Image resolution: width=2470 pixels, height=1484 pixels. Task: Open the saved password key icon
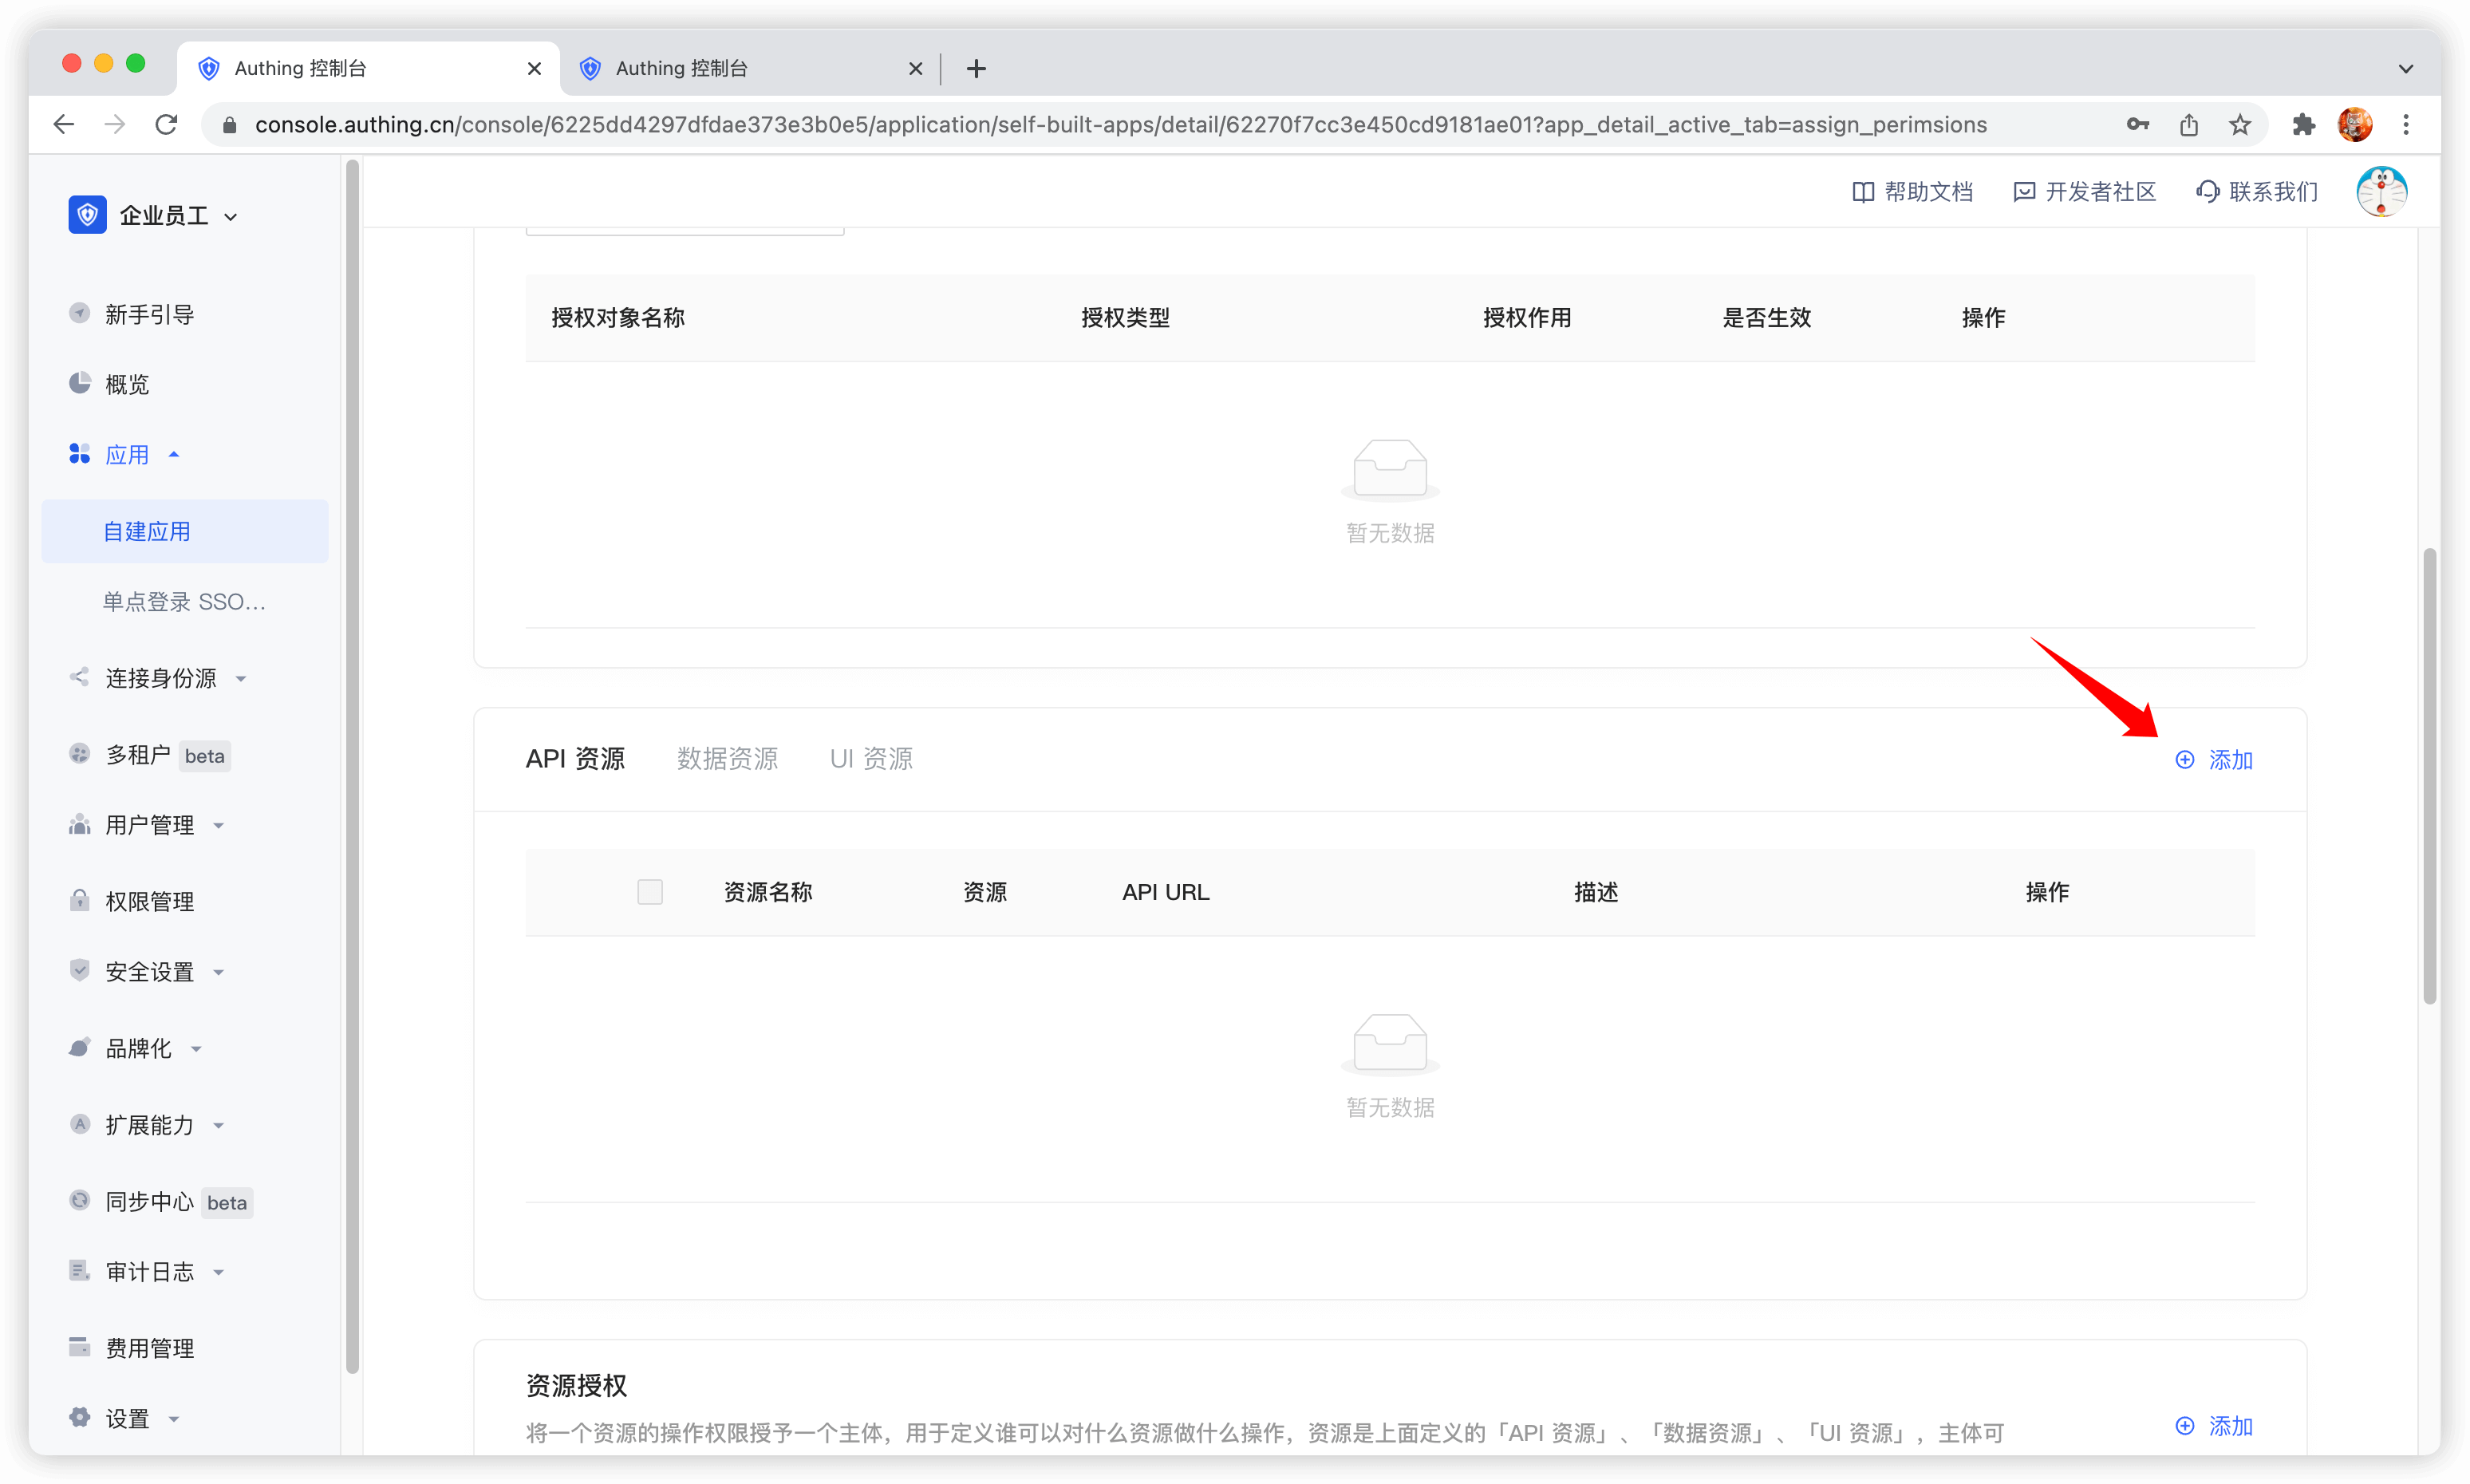(x=2137, y=125)
